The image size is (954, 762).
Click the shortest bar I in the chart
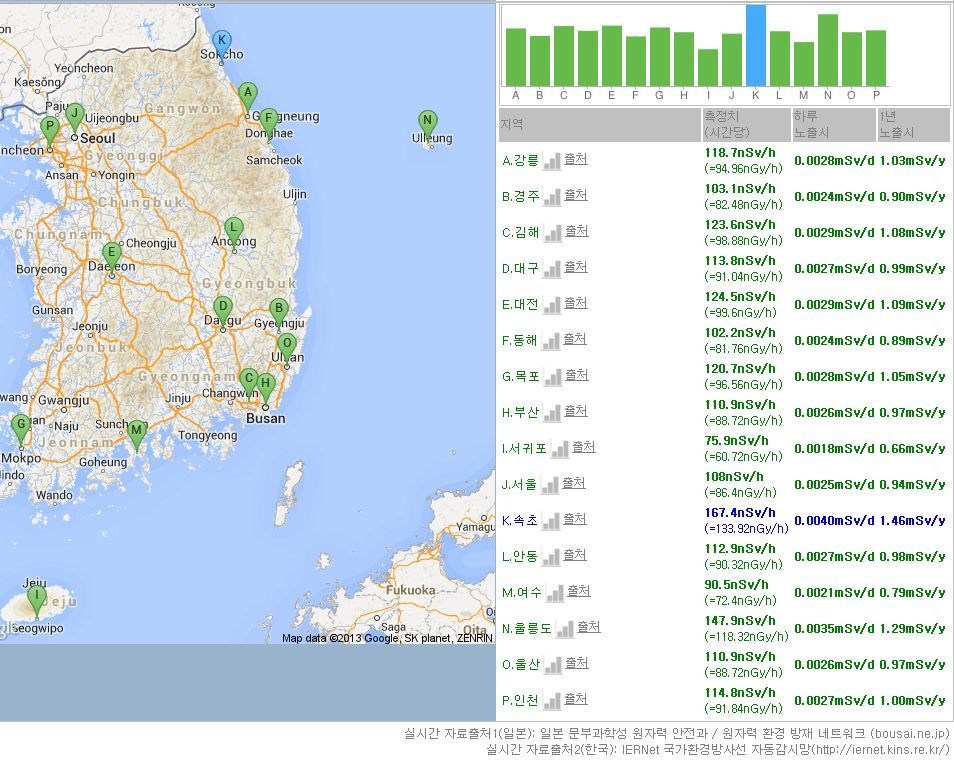(x=708, y=67)
